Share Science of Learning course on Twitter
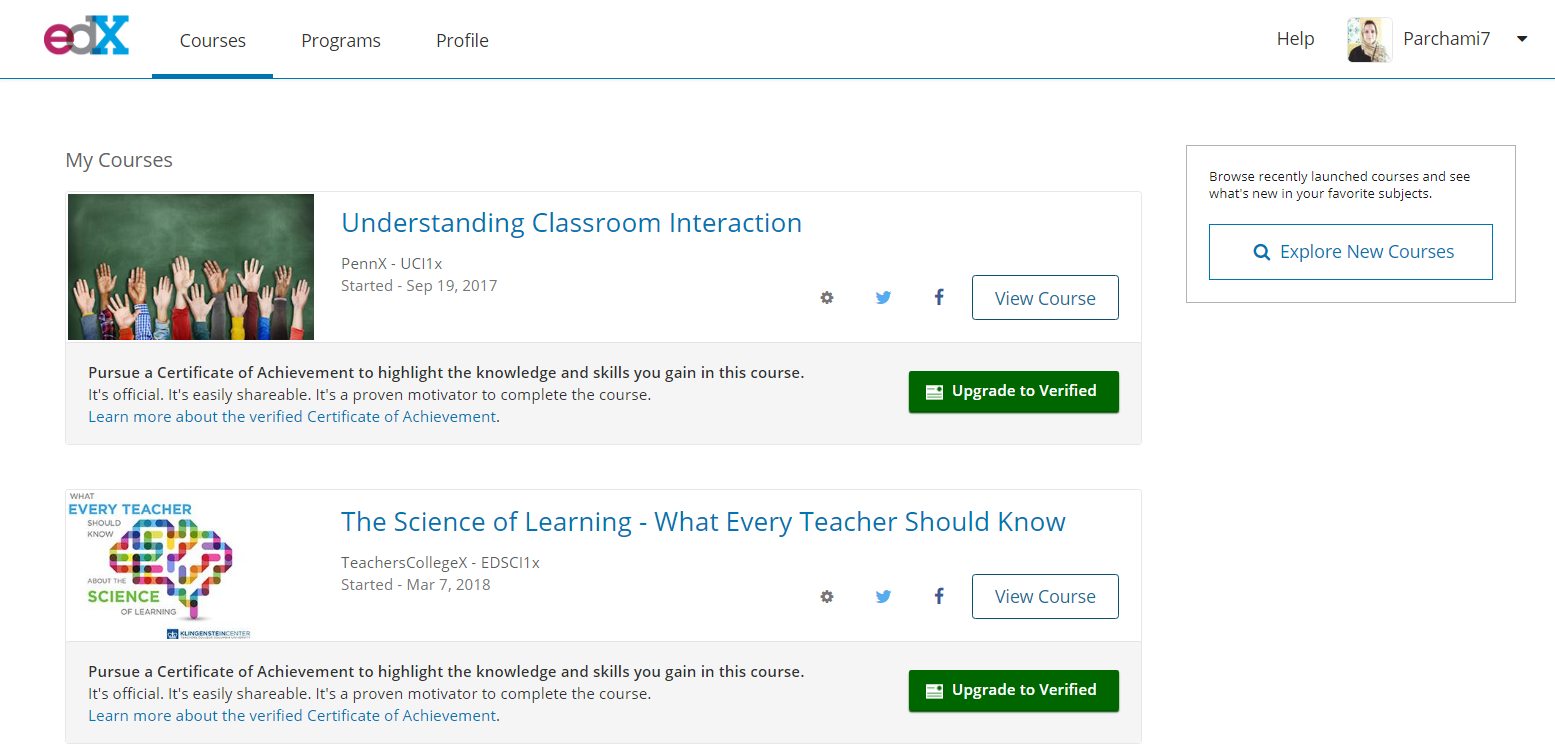Image resolution: width=1555 pixels, height=751 pixels. click(883, 597)
